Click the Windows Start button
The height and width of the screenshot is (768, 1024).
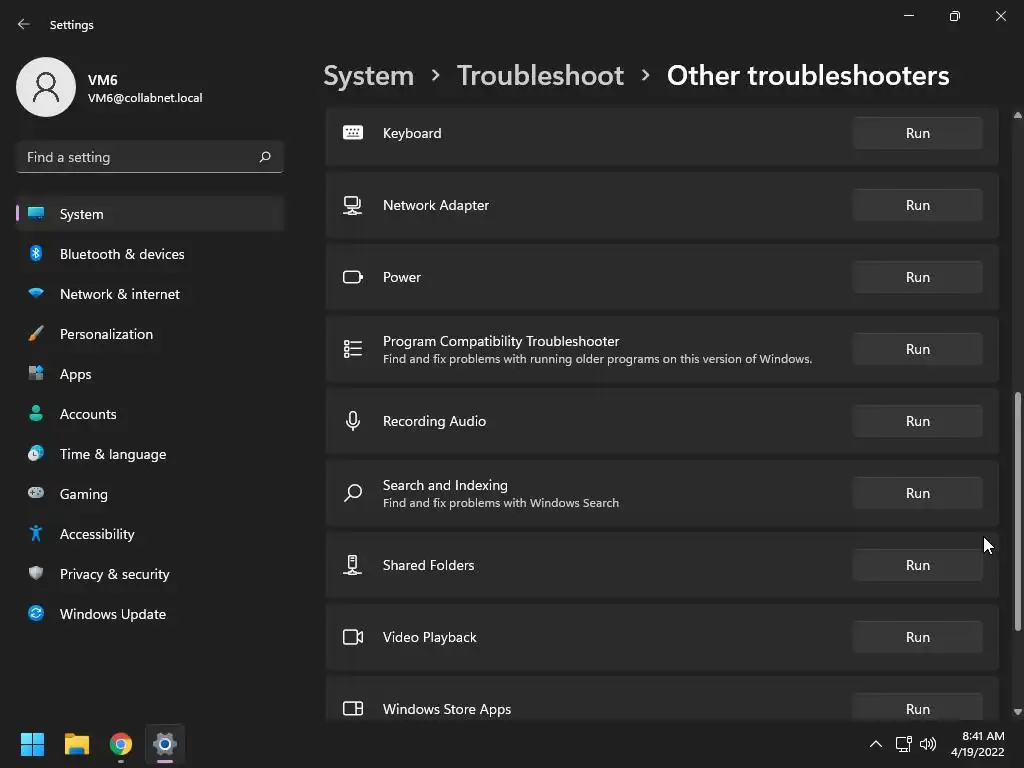point(33,744)
